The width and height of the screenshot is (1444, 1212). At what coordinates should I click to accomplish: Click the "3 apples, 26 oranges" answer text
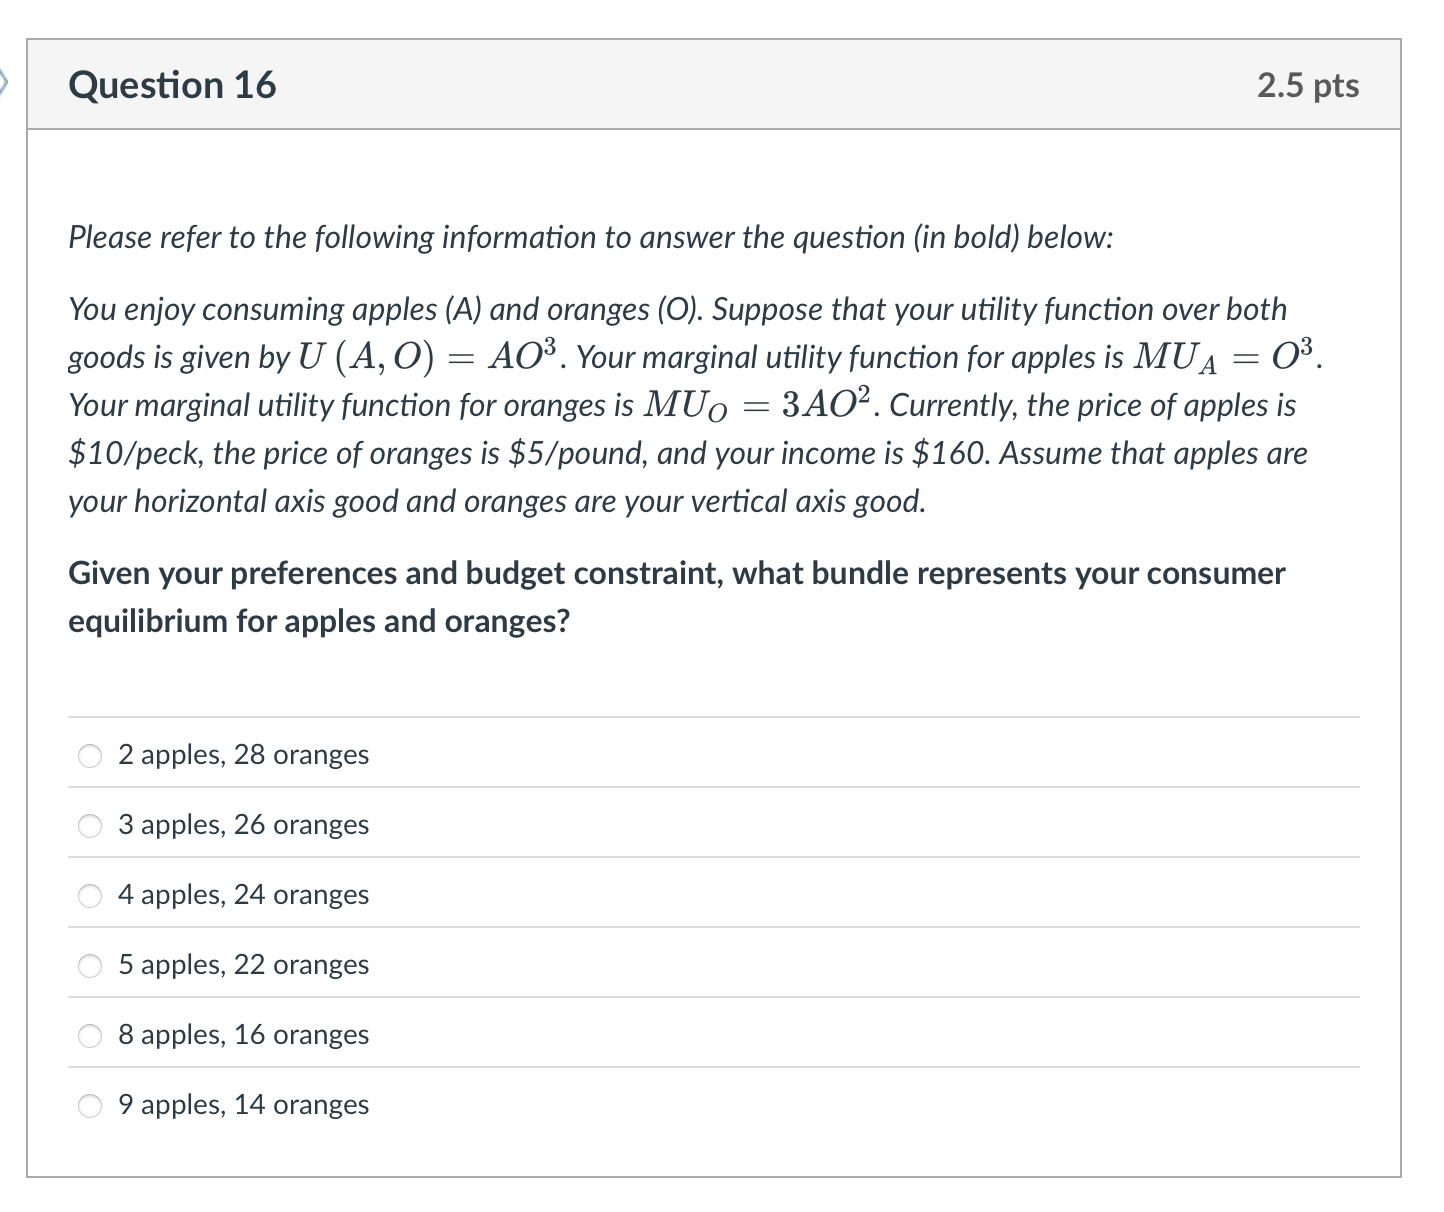point(243,825)
